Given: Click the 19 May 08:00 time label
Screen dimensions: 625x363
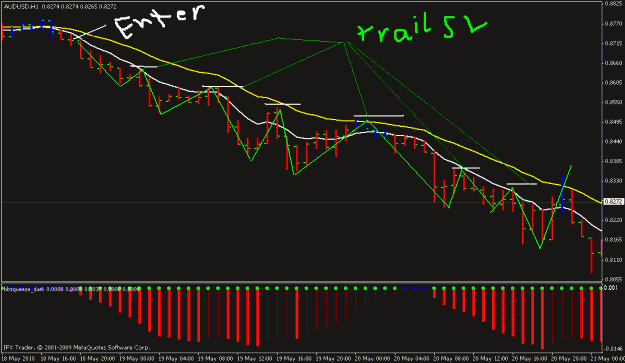Looking at the screenshot, I should point(215,358).
